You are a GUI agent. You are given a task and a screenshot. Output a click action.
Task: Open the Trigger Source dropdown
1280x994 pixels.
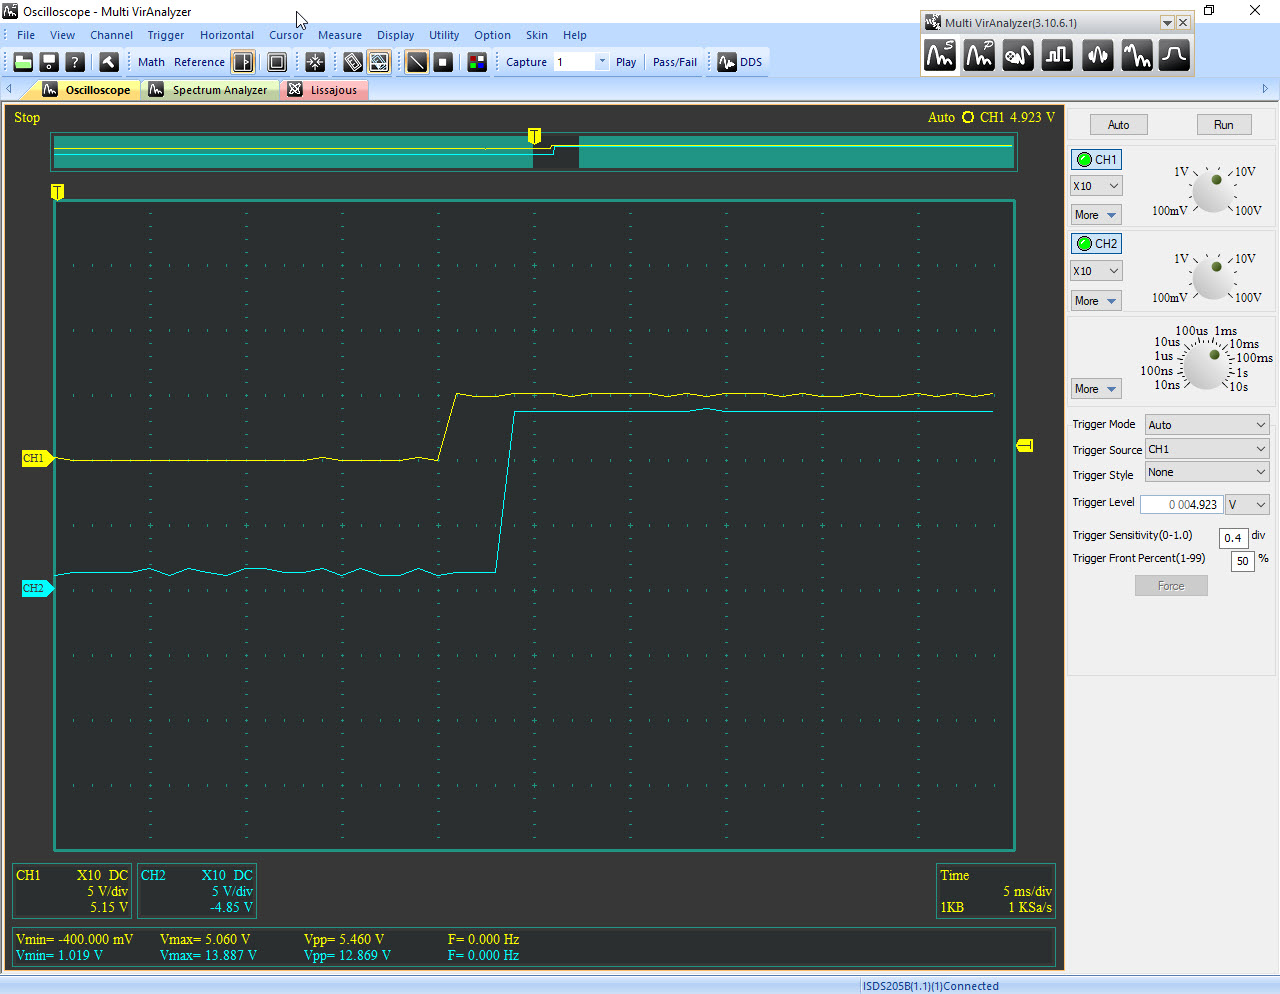click(1207, 449)
